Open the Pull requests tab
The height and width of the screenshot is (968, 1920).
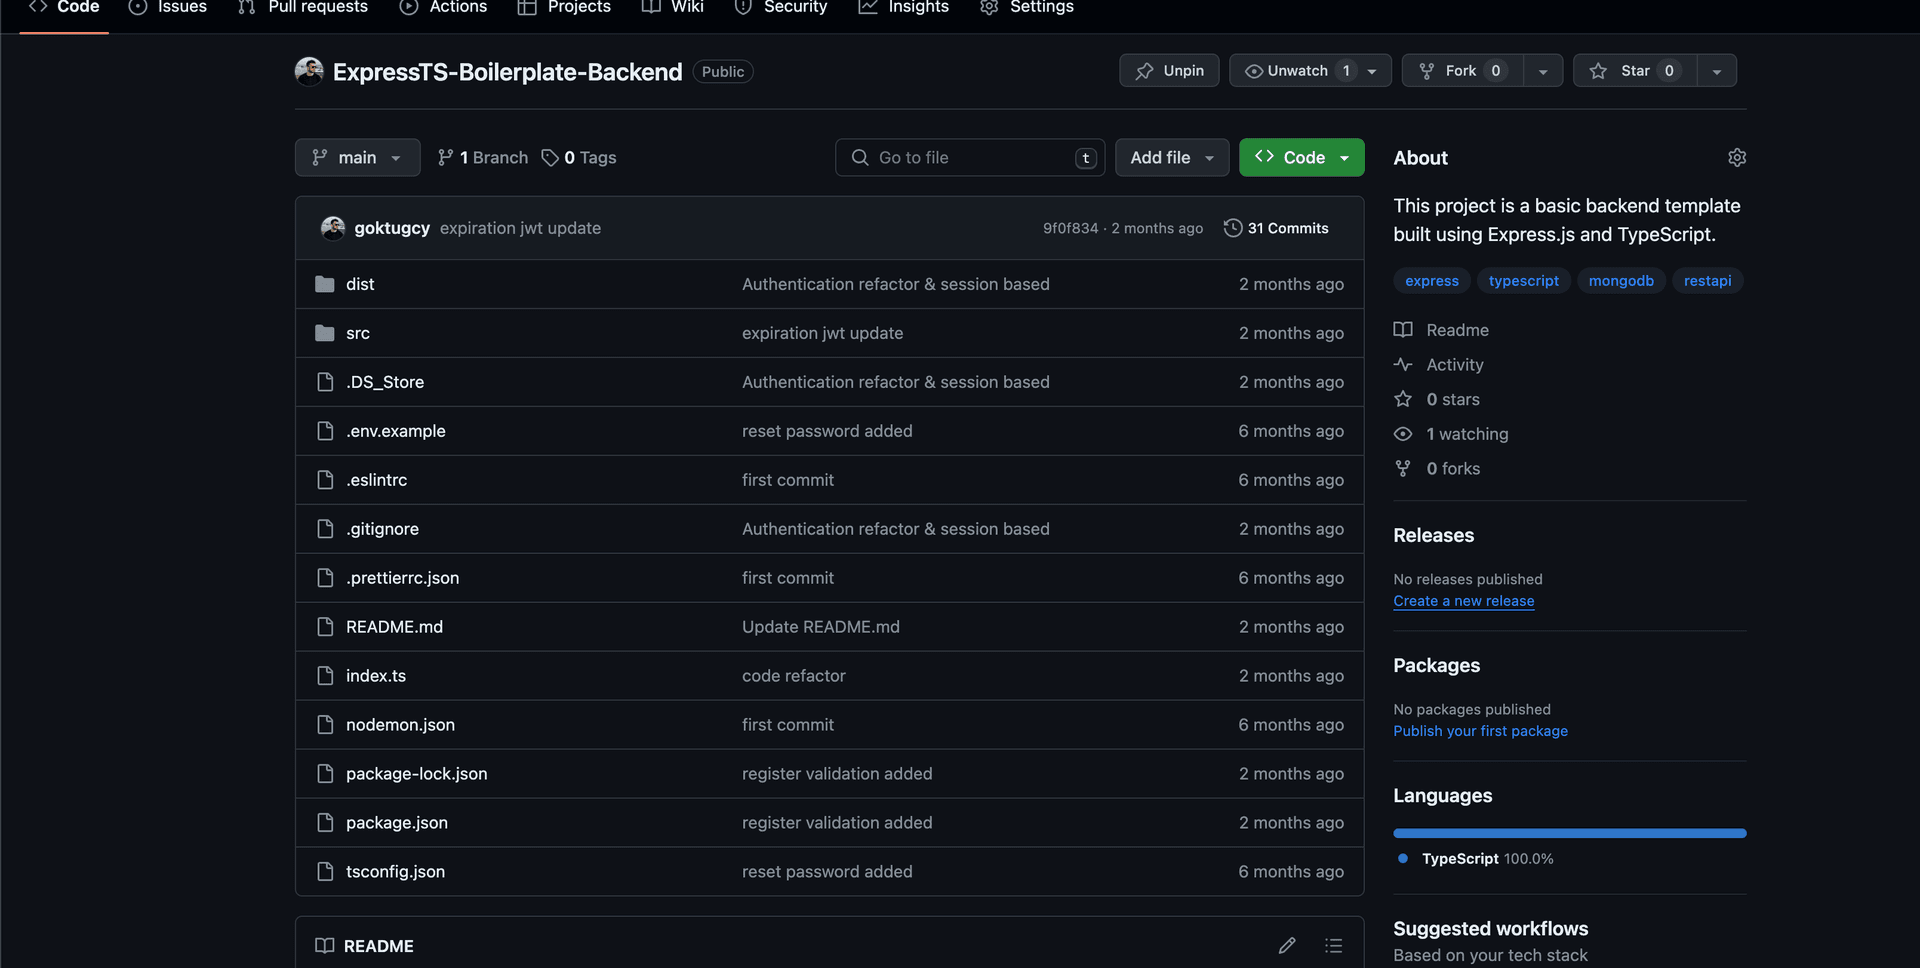click(x=302, y=8)
